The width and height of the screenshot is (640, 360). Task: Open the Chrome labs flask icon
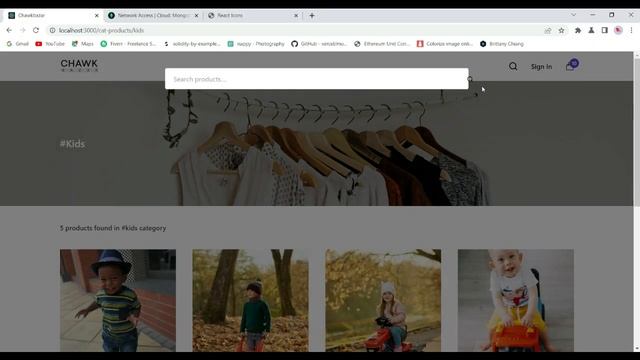[591, 30]
